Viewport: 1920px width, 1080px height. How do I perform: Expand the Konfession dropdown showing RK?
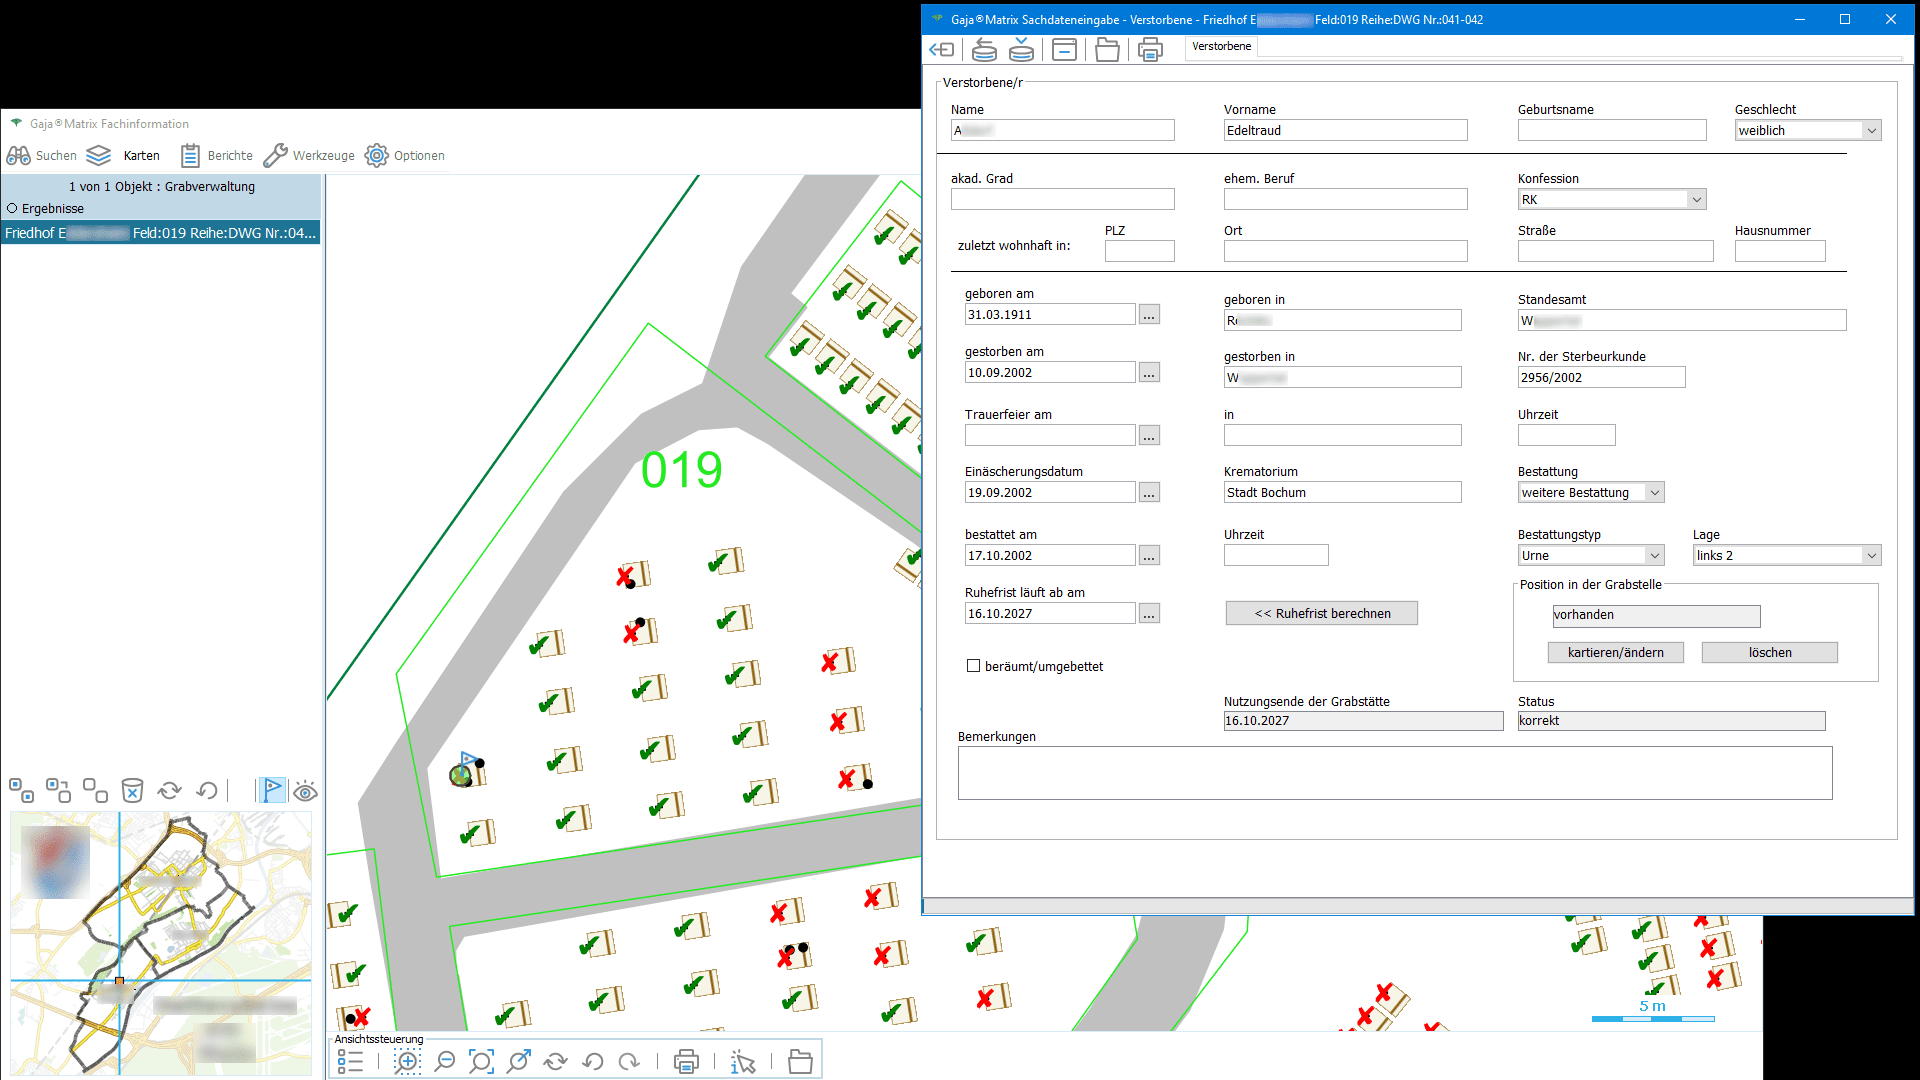coord(1696,200)
